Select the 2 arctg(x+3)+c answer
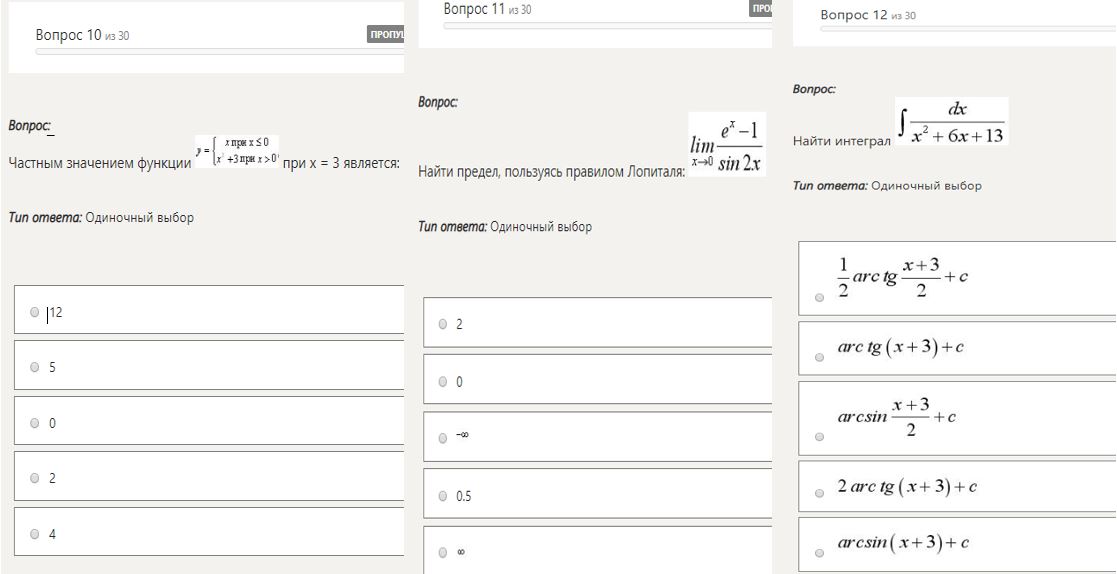 (820, 494)
